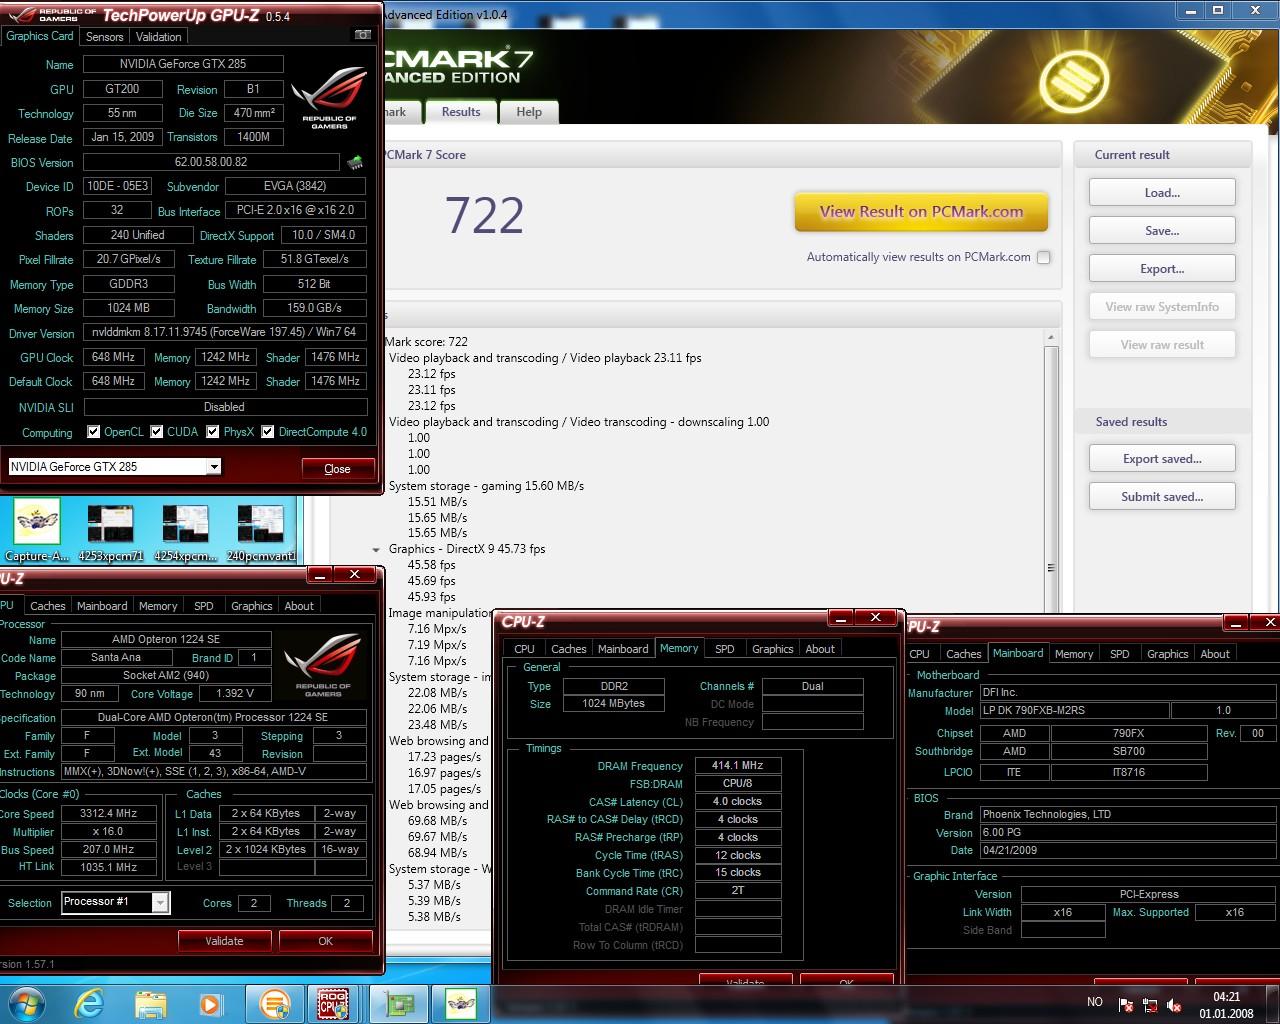Image resolution: width=1280 pixels, height=1024 pixels.
Task: Open the Processor #1 selection dropdown
Action: [x=160, y=903]
